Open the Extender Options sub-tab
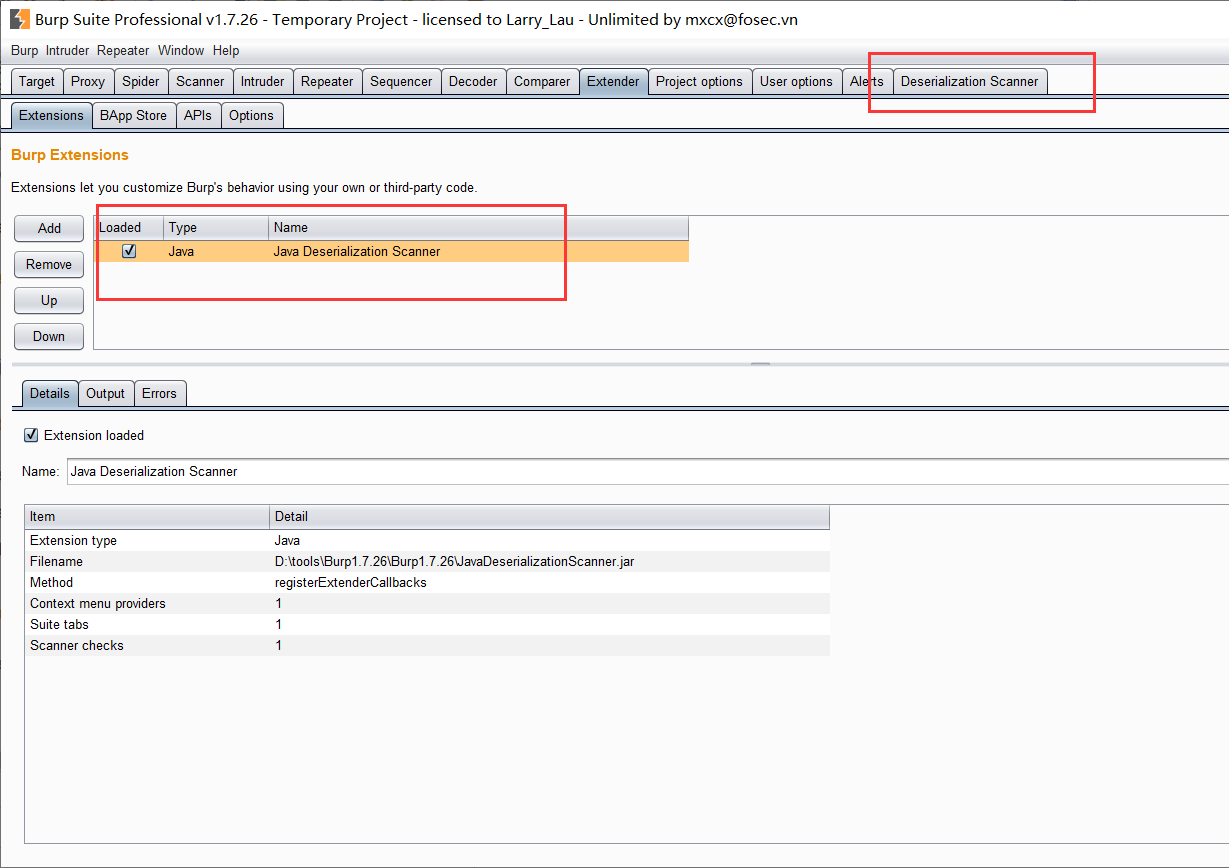Image resolution: width=1229 pixels, height=868 pixels. pos(251,115)
